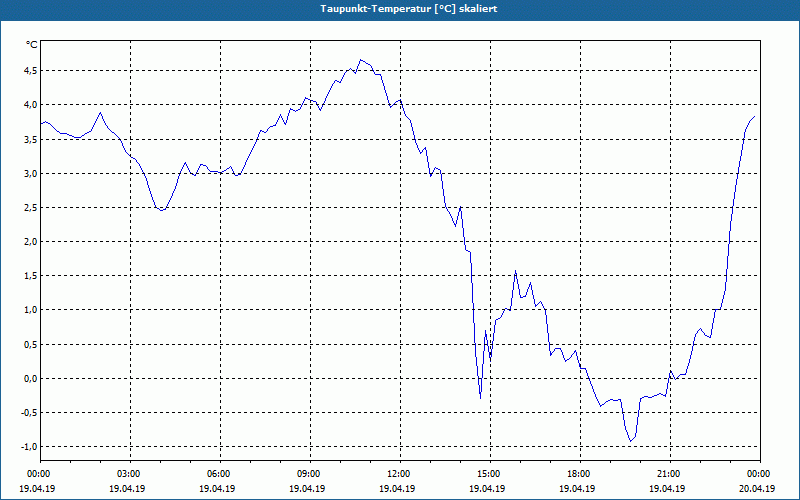Choose the '1,0' y-axis value
Viewport: 800px width, 500px height.
(32, 310)
